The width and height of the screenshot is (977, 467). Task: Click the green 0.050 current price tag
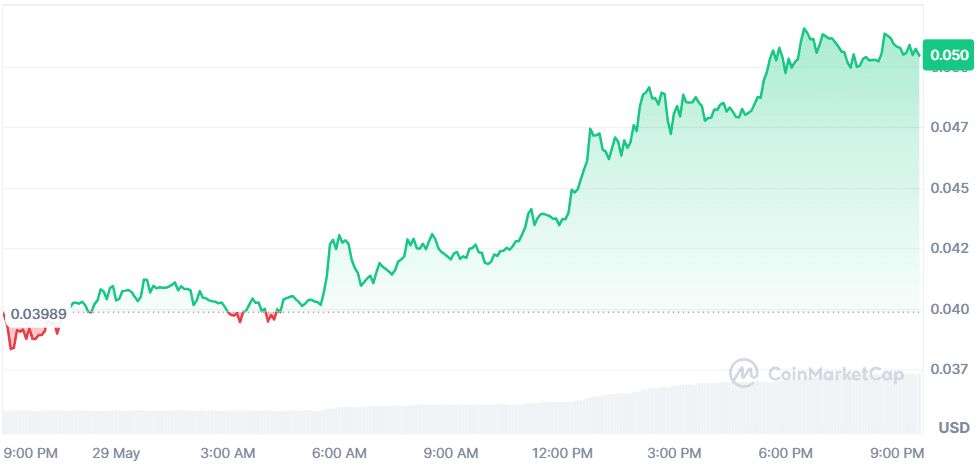[948, 56]
